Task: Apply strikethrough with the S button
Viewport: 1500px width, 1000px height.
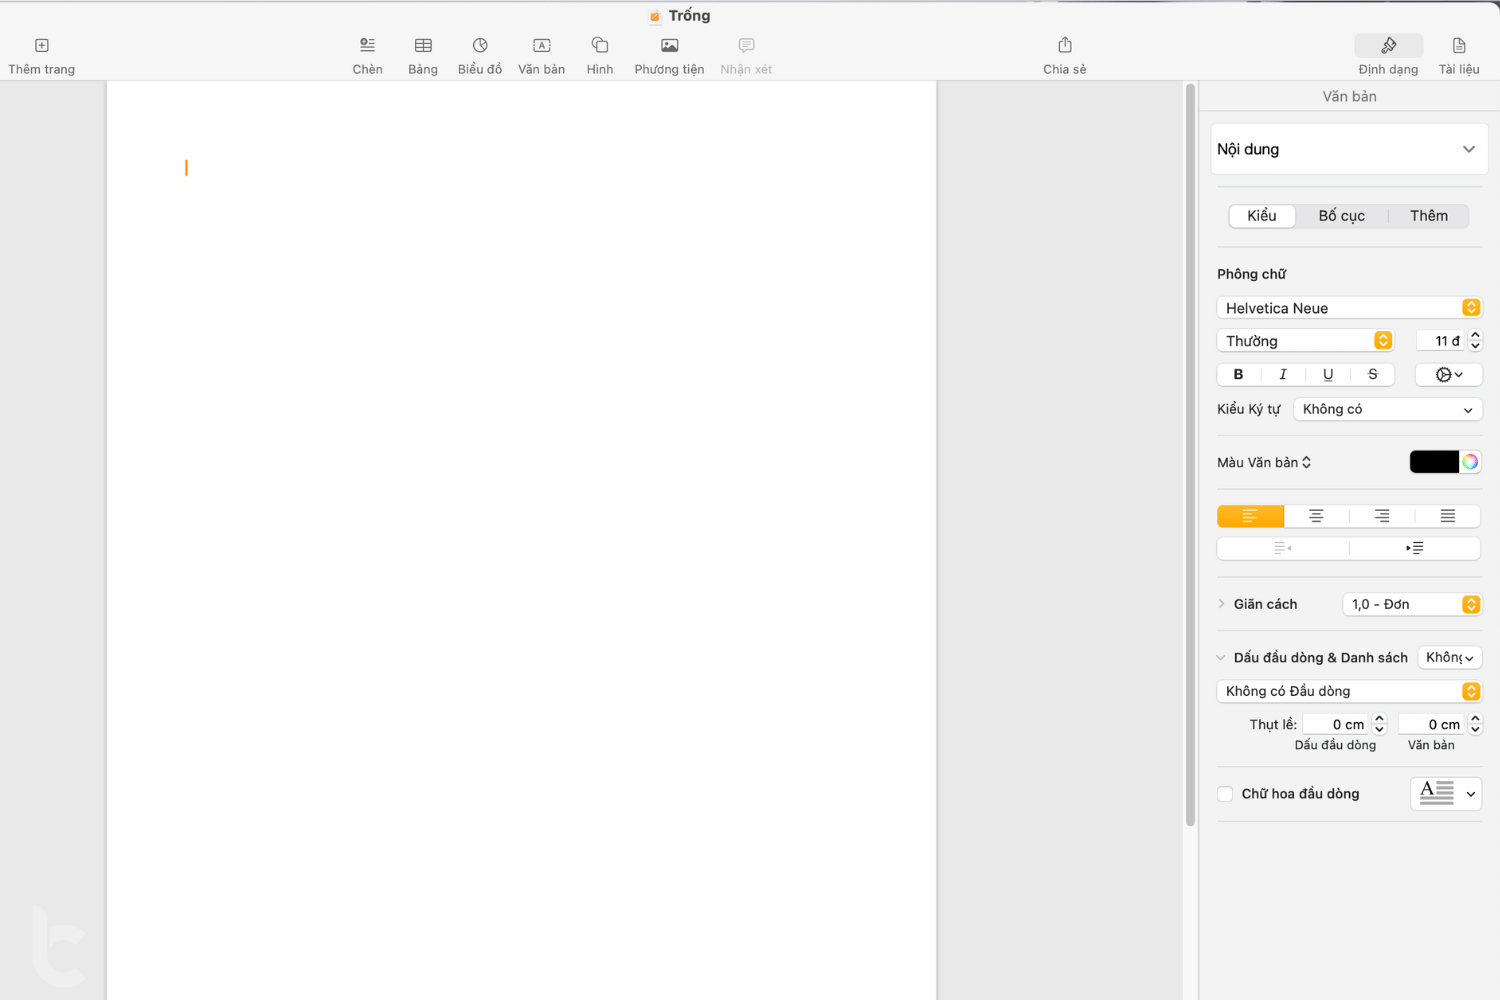Action: [x=1373, y=374]
